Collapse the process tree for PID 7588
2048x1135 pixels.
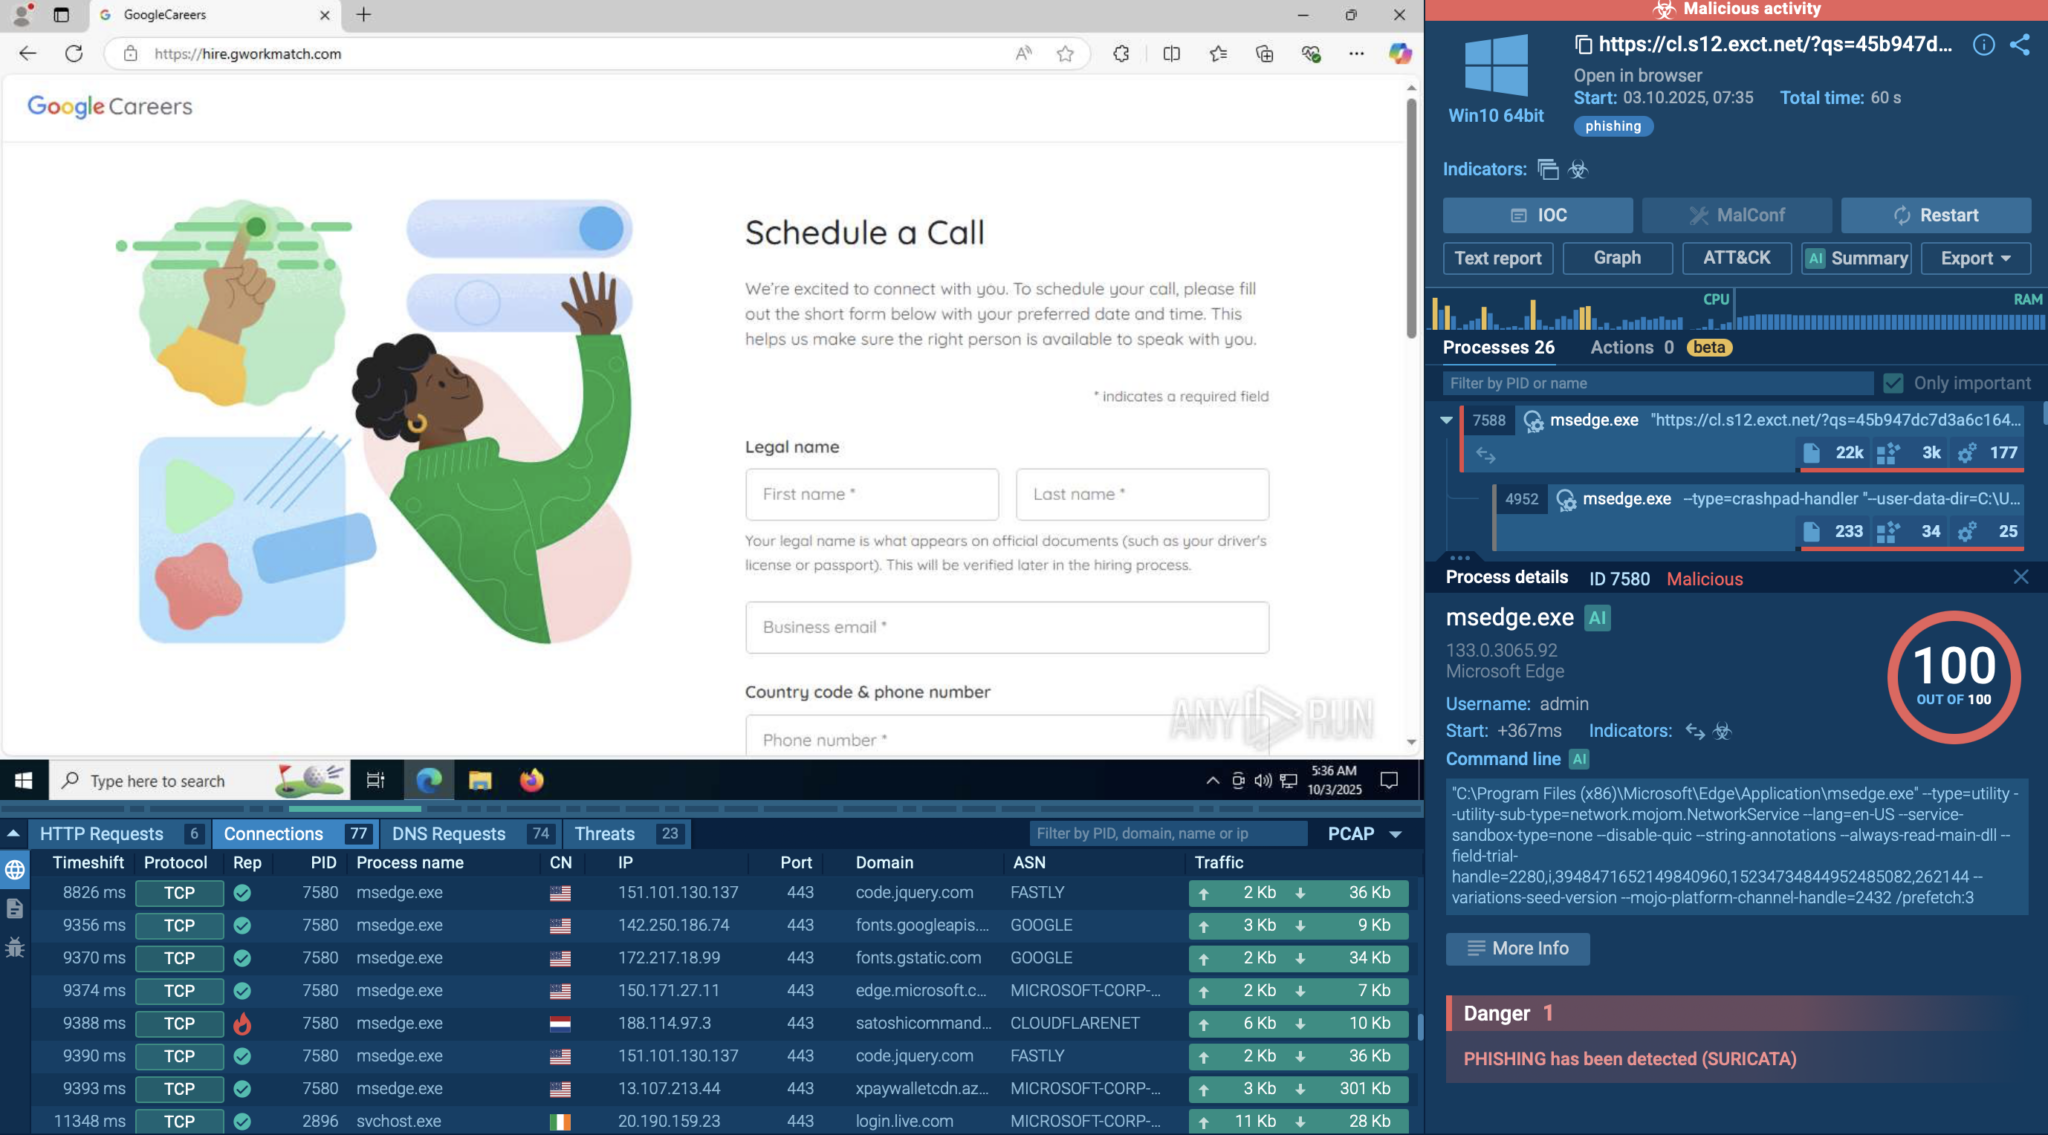tap(1447, 420)
